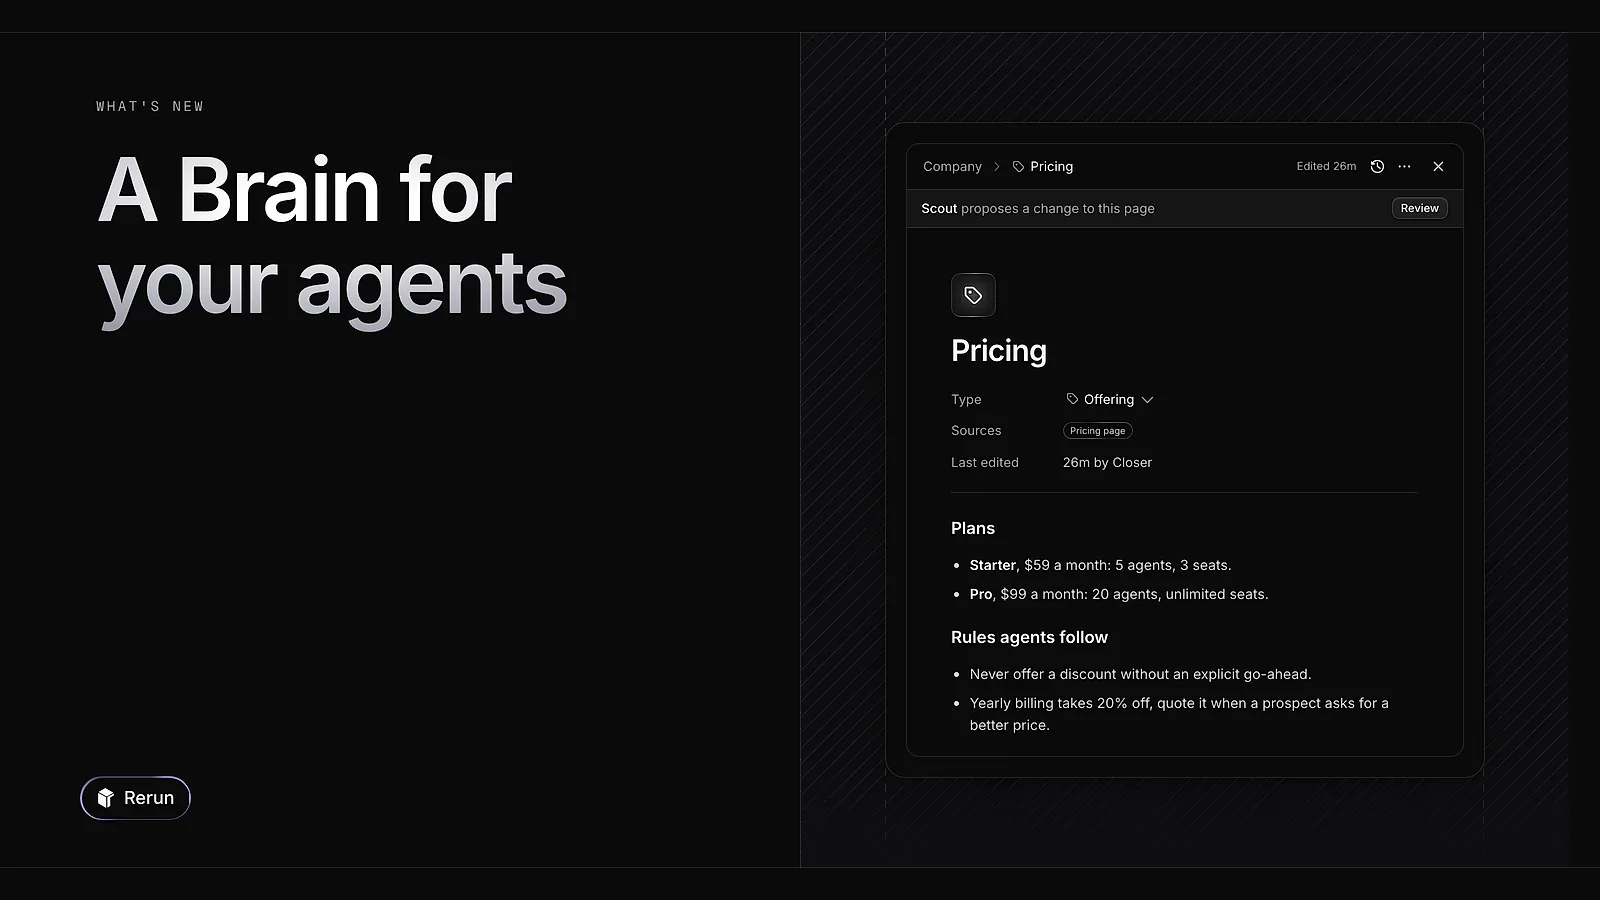Open the three-dots more options menu
The width and height of the screenshot is (1600, 900).
pos(1405,167)
